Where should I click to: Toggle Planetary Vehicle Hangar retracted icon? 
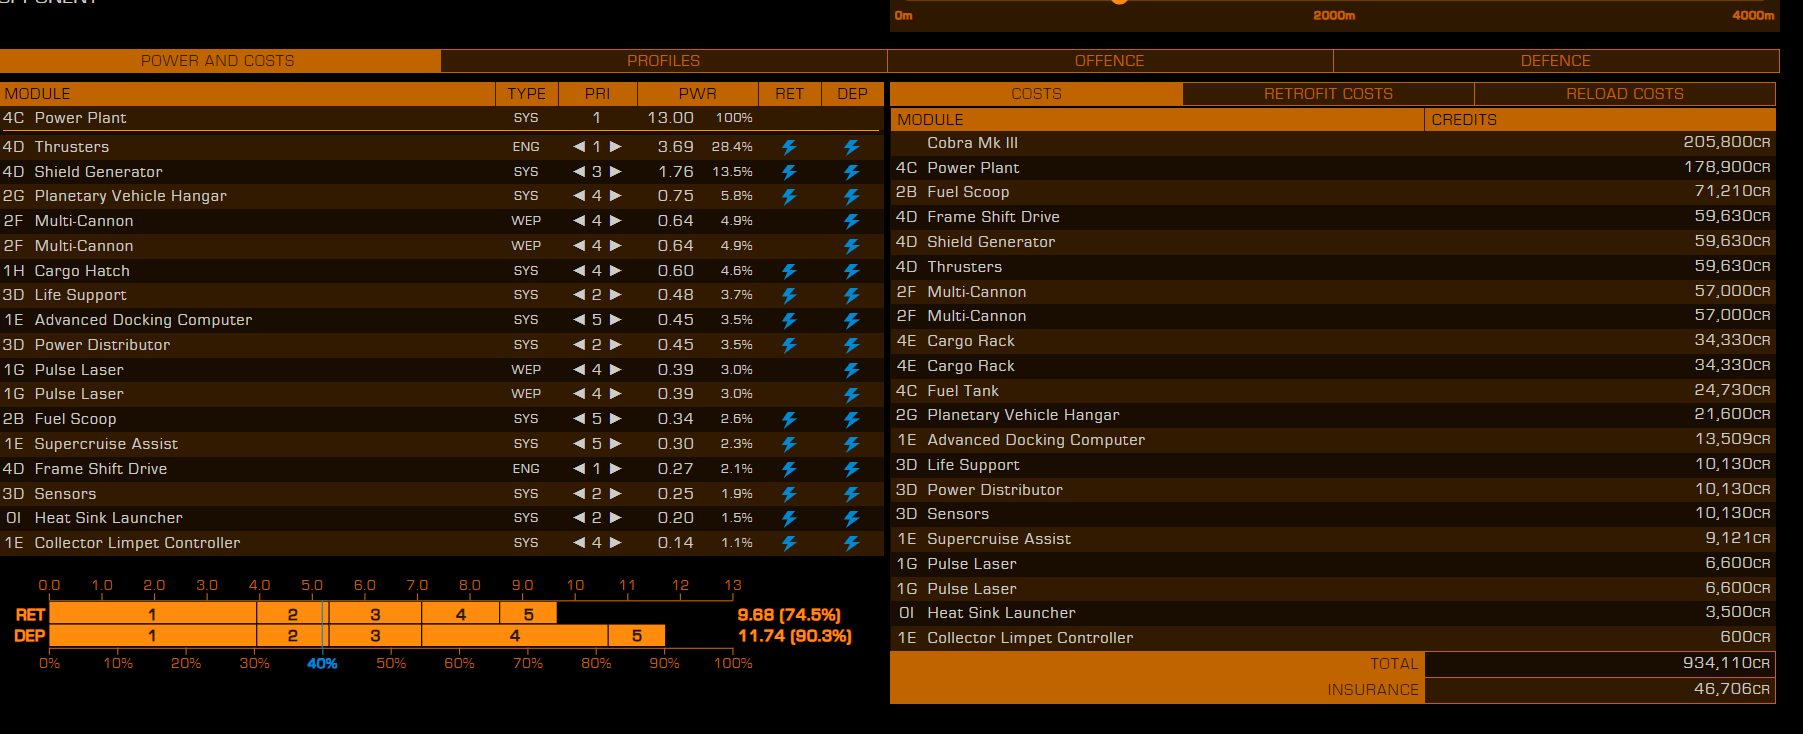pyautogui.click(x=789, y=196)
